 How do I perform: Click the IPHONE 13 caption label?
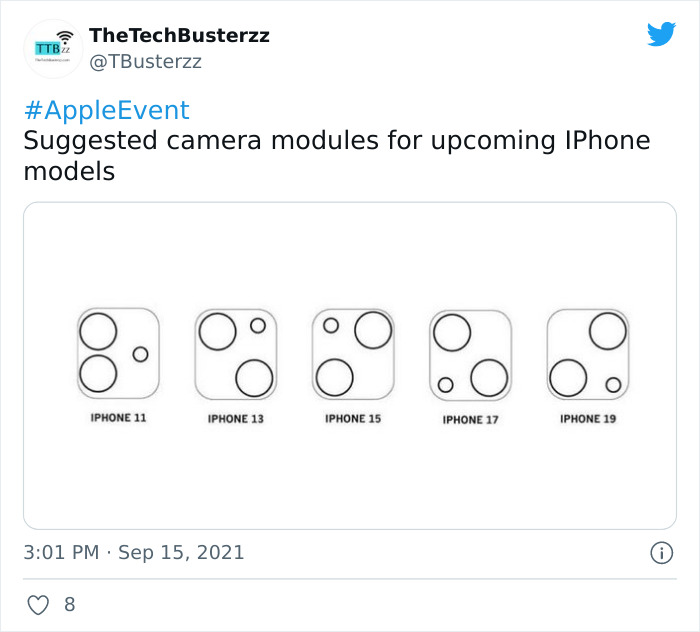pos(236,419)
